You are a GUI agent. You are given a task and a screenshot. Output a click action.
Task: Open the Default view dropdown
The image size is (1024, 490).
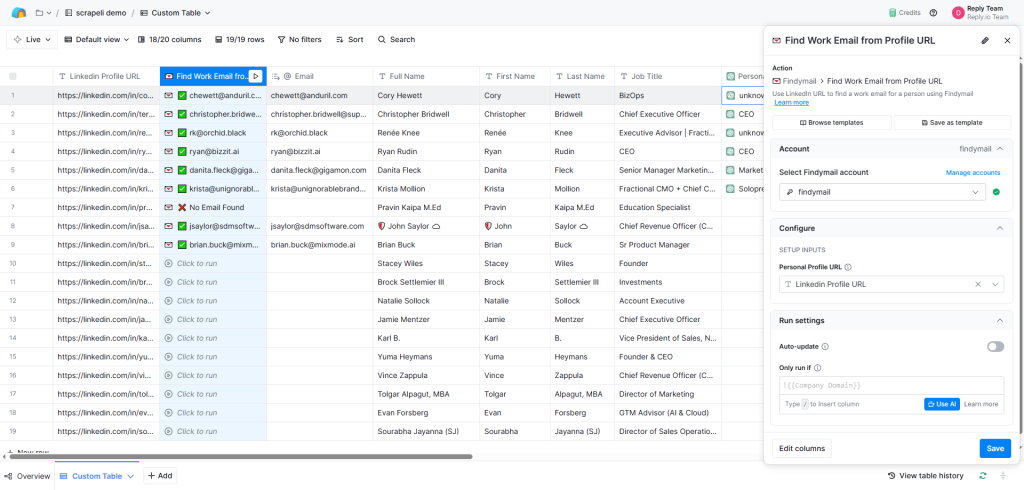coord(97,40)
